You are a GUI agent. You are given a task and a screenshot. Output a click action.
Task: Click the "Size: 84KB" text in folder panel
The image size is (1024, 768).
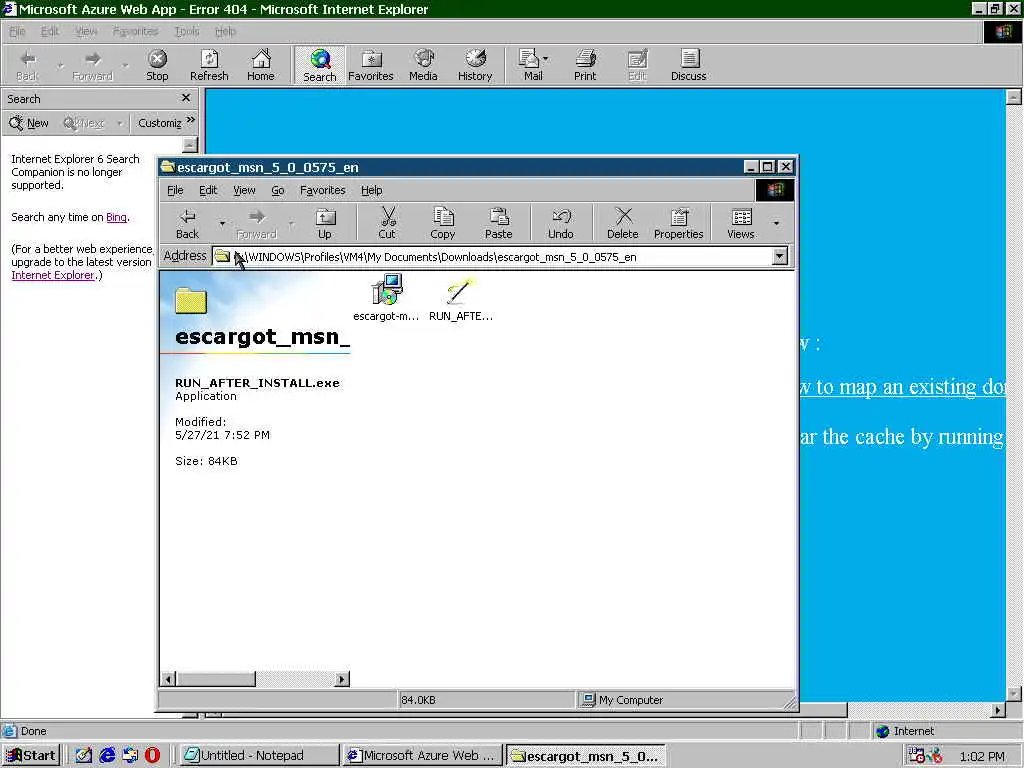(206, 461)
